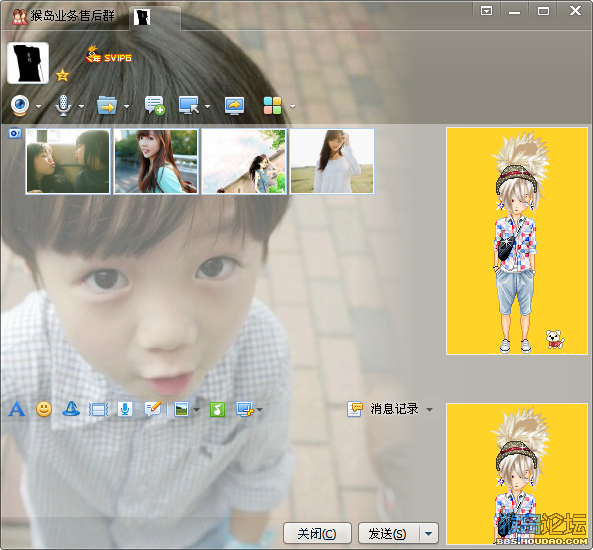Open the font settings letter A icon
The image size is (593, 550).
click(17, 409)
